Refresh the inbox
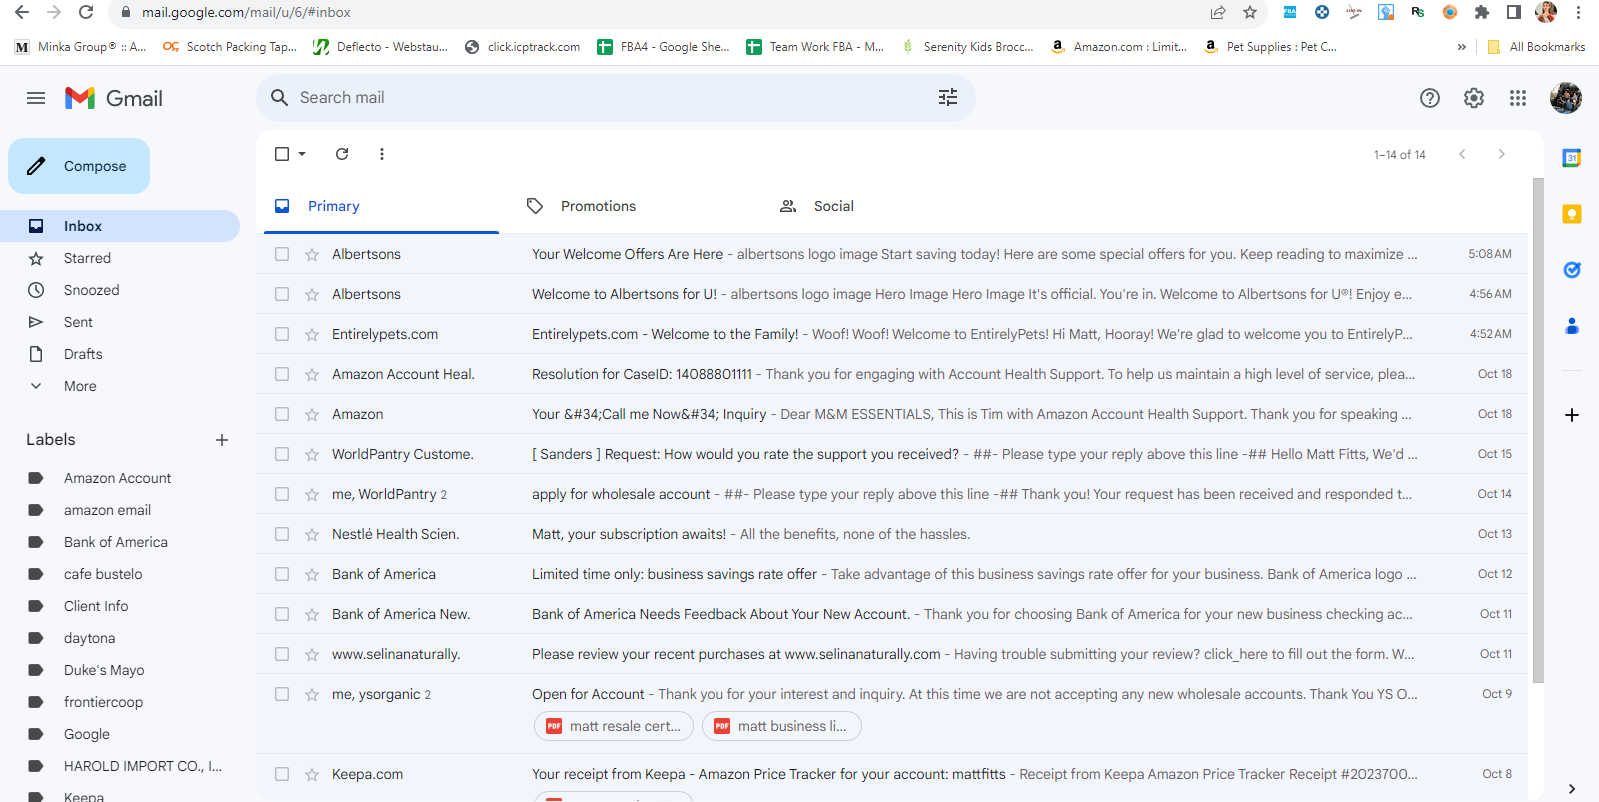 (x=342, y=154)
